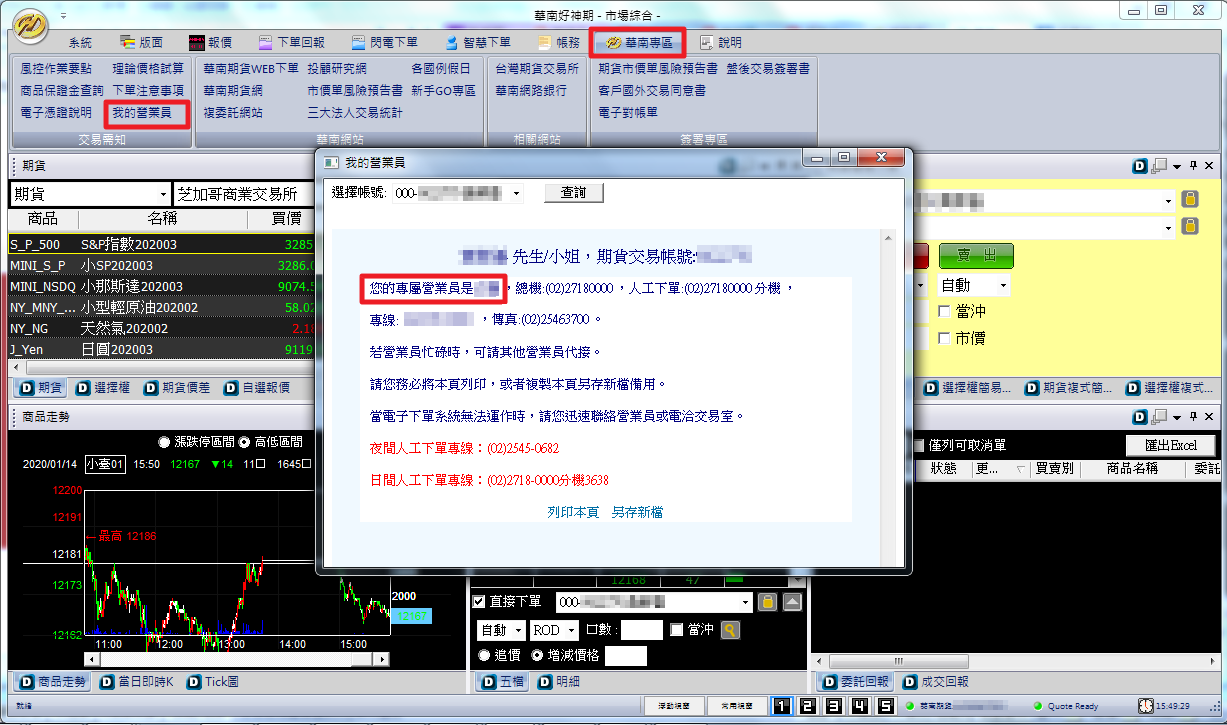Switch to the 期貨價差 panel tab

tap(176, 388)
